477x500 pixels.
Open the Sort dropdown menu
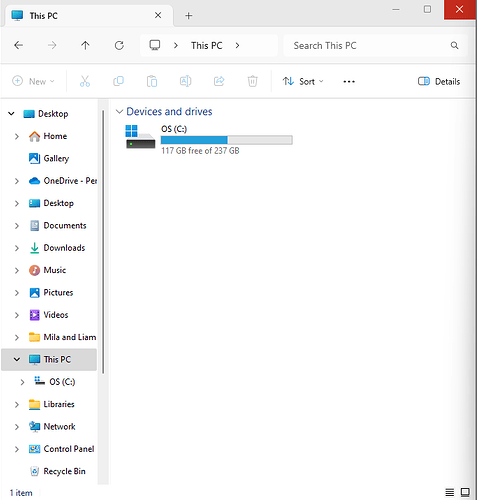click(303, 81)
